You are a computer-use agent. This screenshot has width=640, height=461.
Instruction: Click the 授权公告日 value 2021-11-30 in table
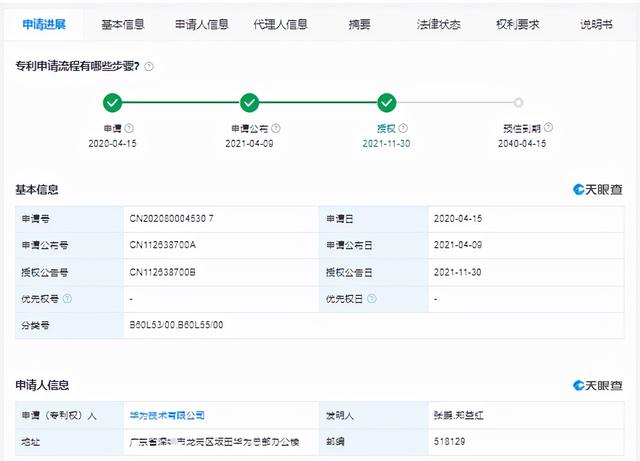[x=458, y=272]
